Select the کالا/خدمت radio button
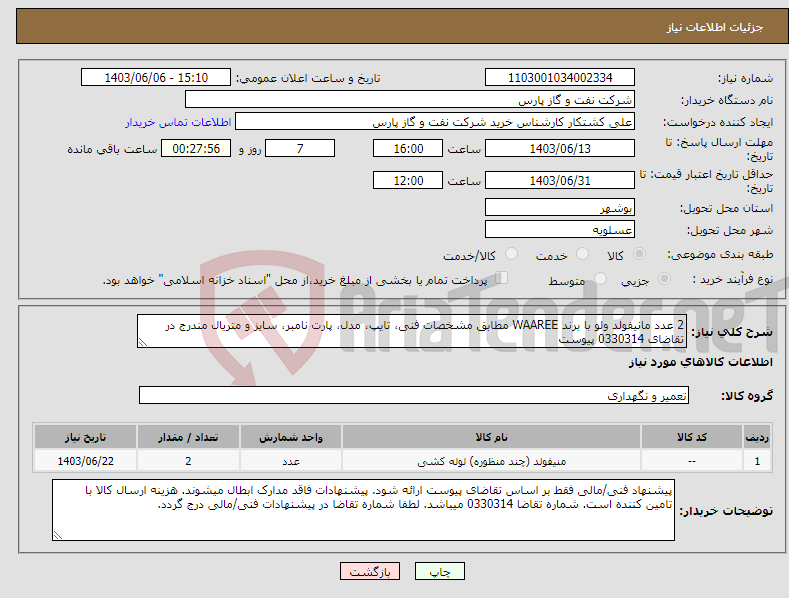789x598 pixels. point(511,254)
